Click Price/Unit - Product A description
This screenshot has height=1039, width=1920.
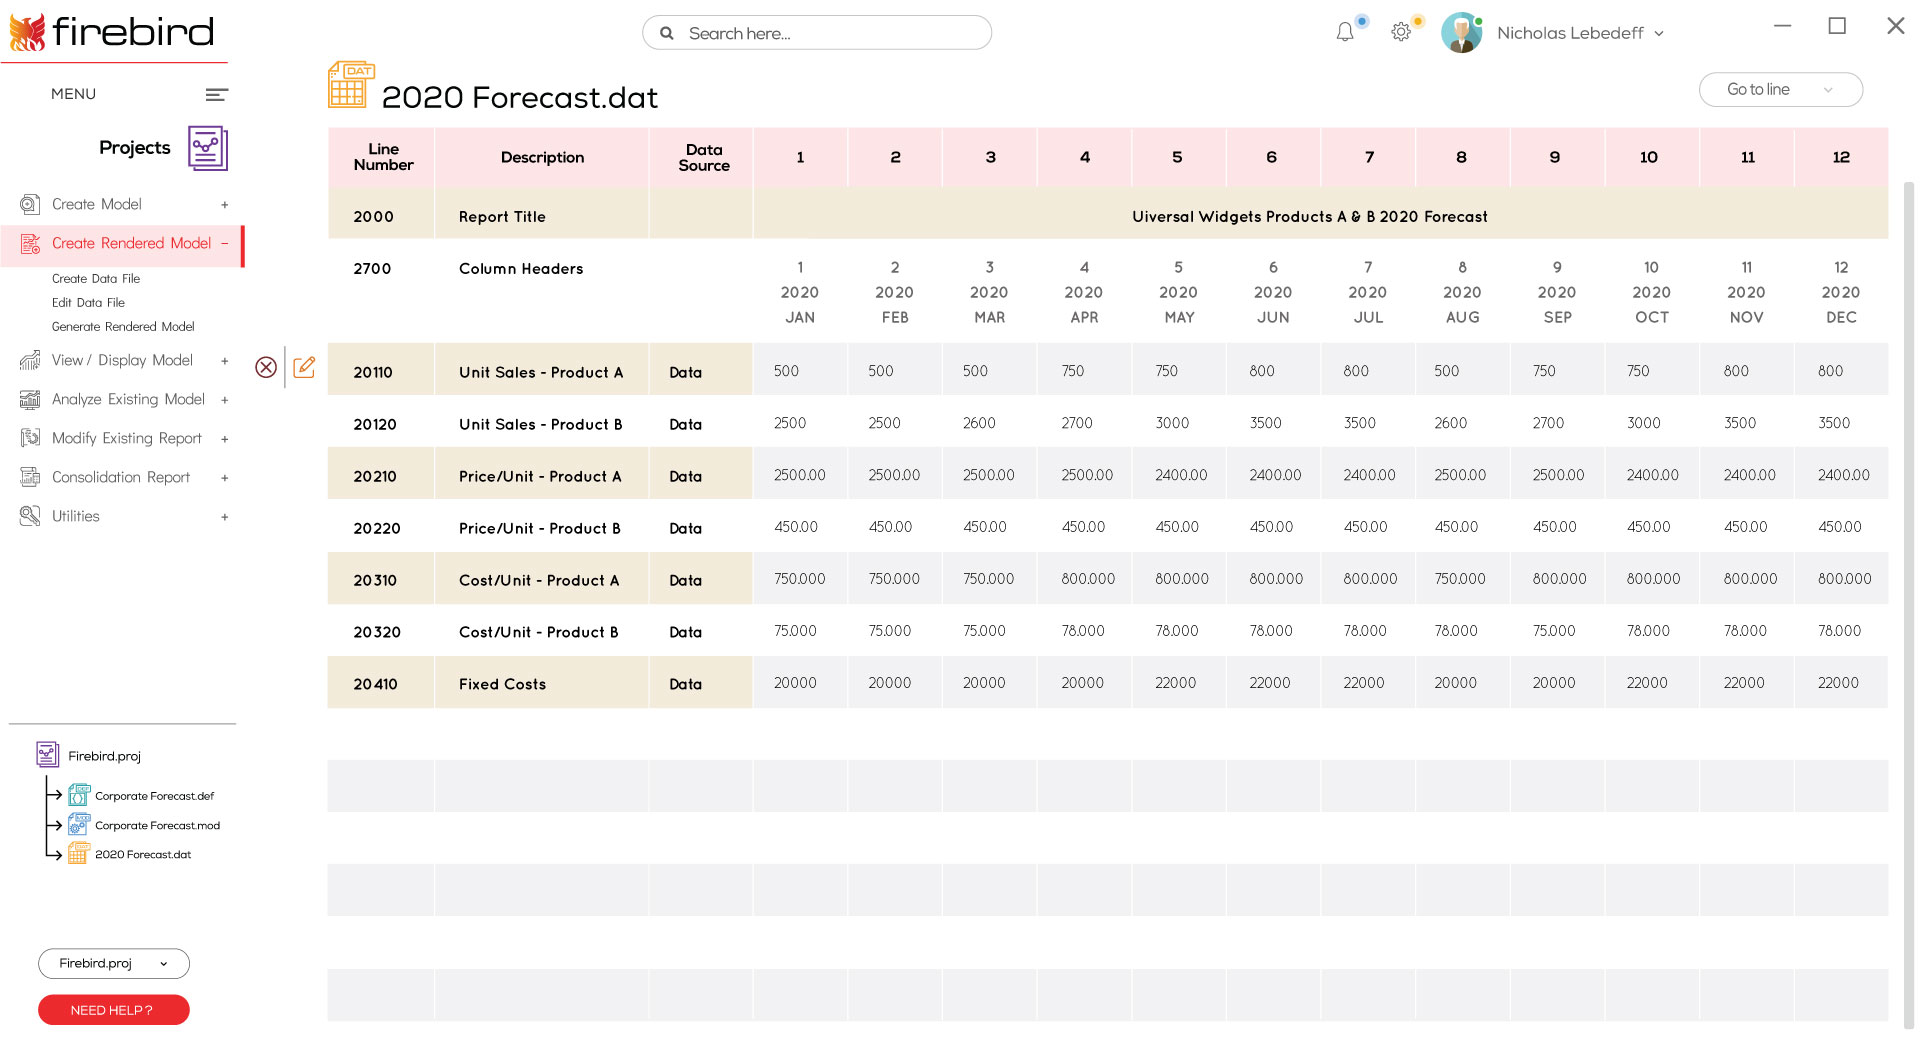pos(540,476)
